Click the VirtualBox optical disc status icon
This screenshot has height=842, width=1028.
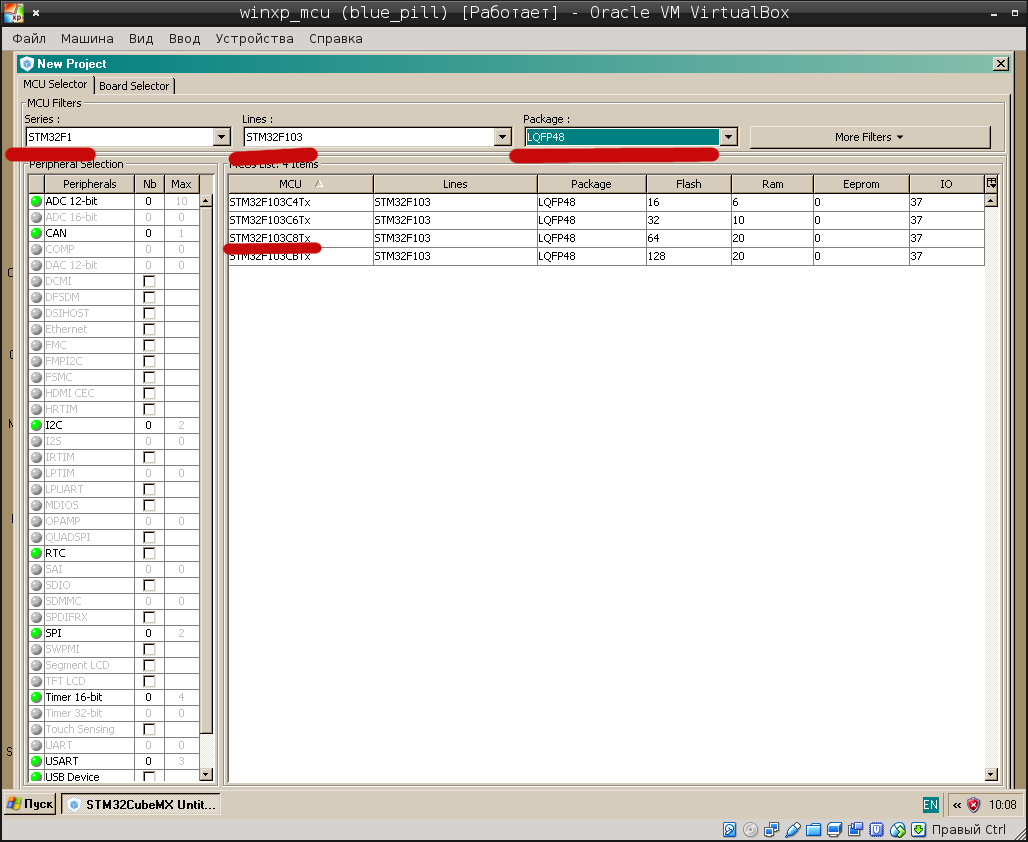click(750, 830)
